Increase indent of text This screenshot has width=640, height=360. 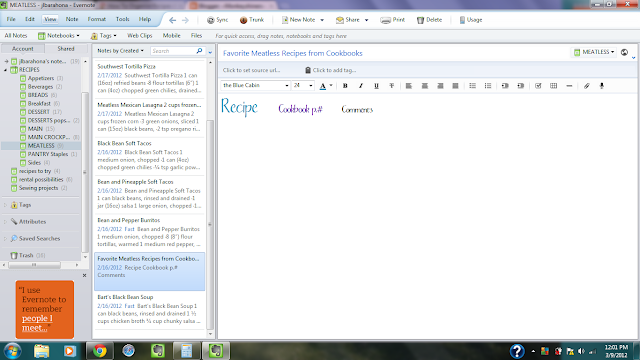click(x=520, y=86)
